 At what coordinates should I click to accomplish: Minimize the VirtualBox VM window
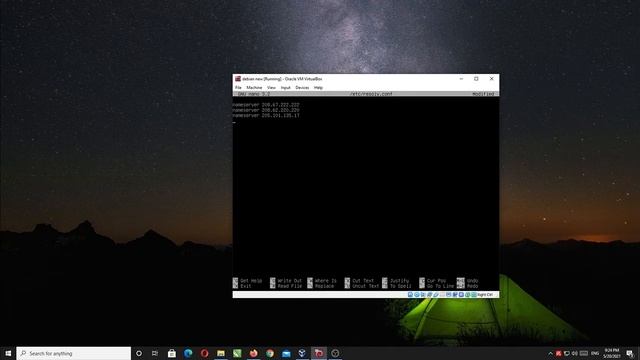(461, 79)
